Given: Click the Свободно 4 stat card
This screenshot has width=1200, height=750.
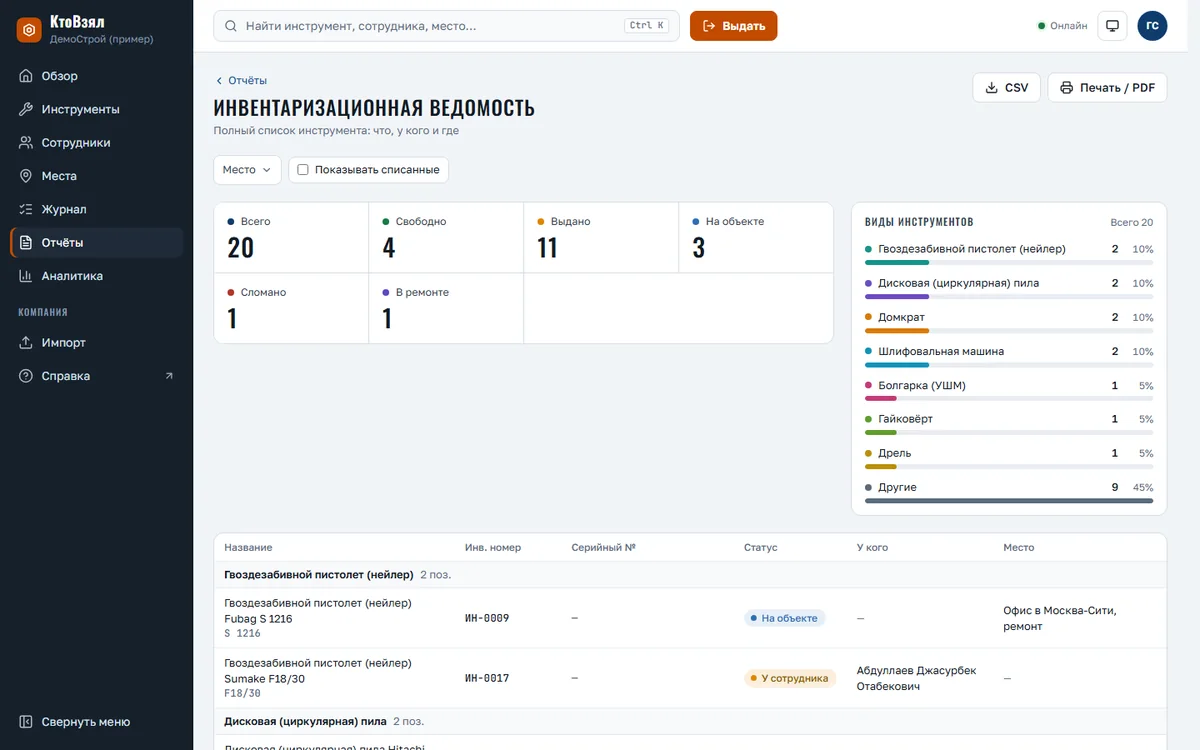Looking at the screenshot, I should pyautogui.click(x=446, y=238).
